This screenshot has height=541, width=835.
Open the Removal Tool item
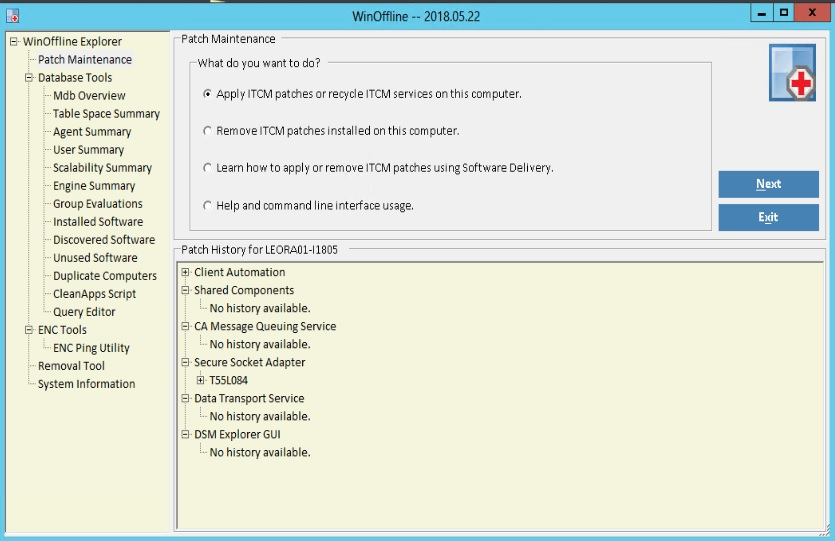(x=71, y=366)
